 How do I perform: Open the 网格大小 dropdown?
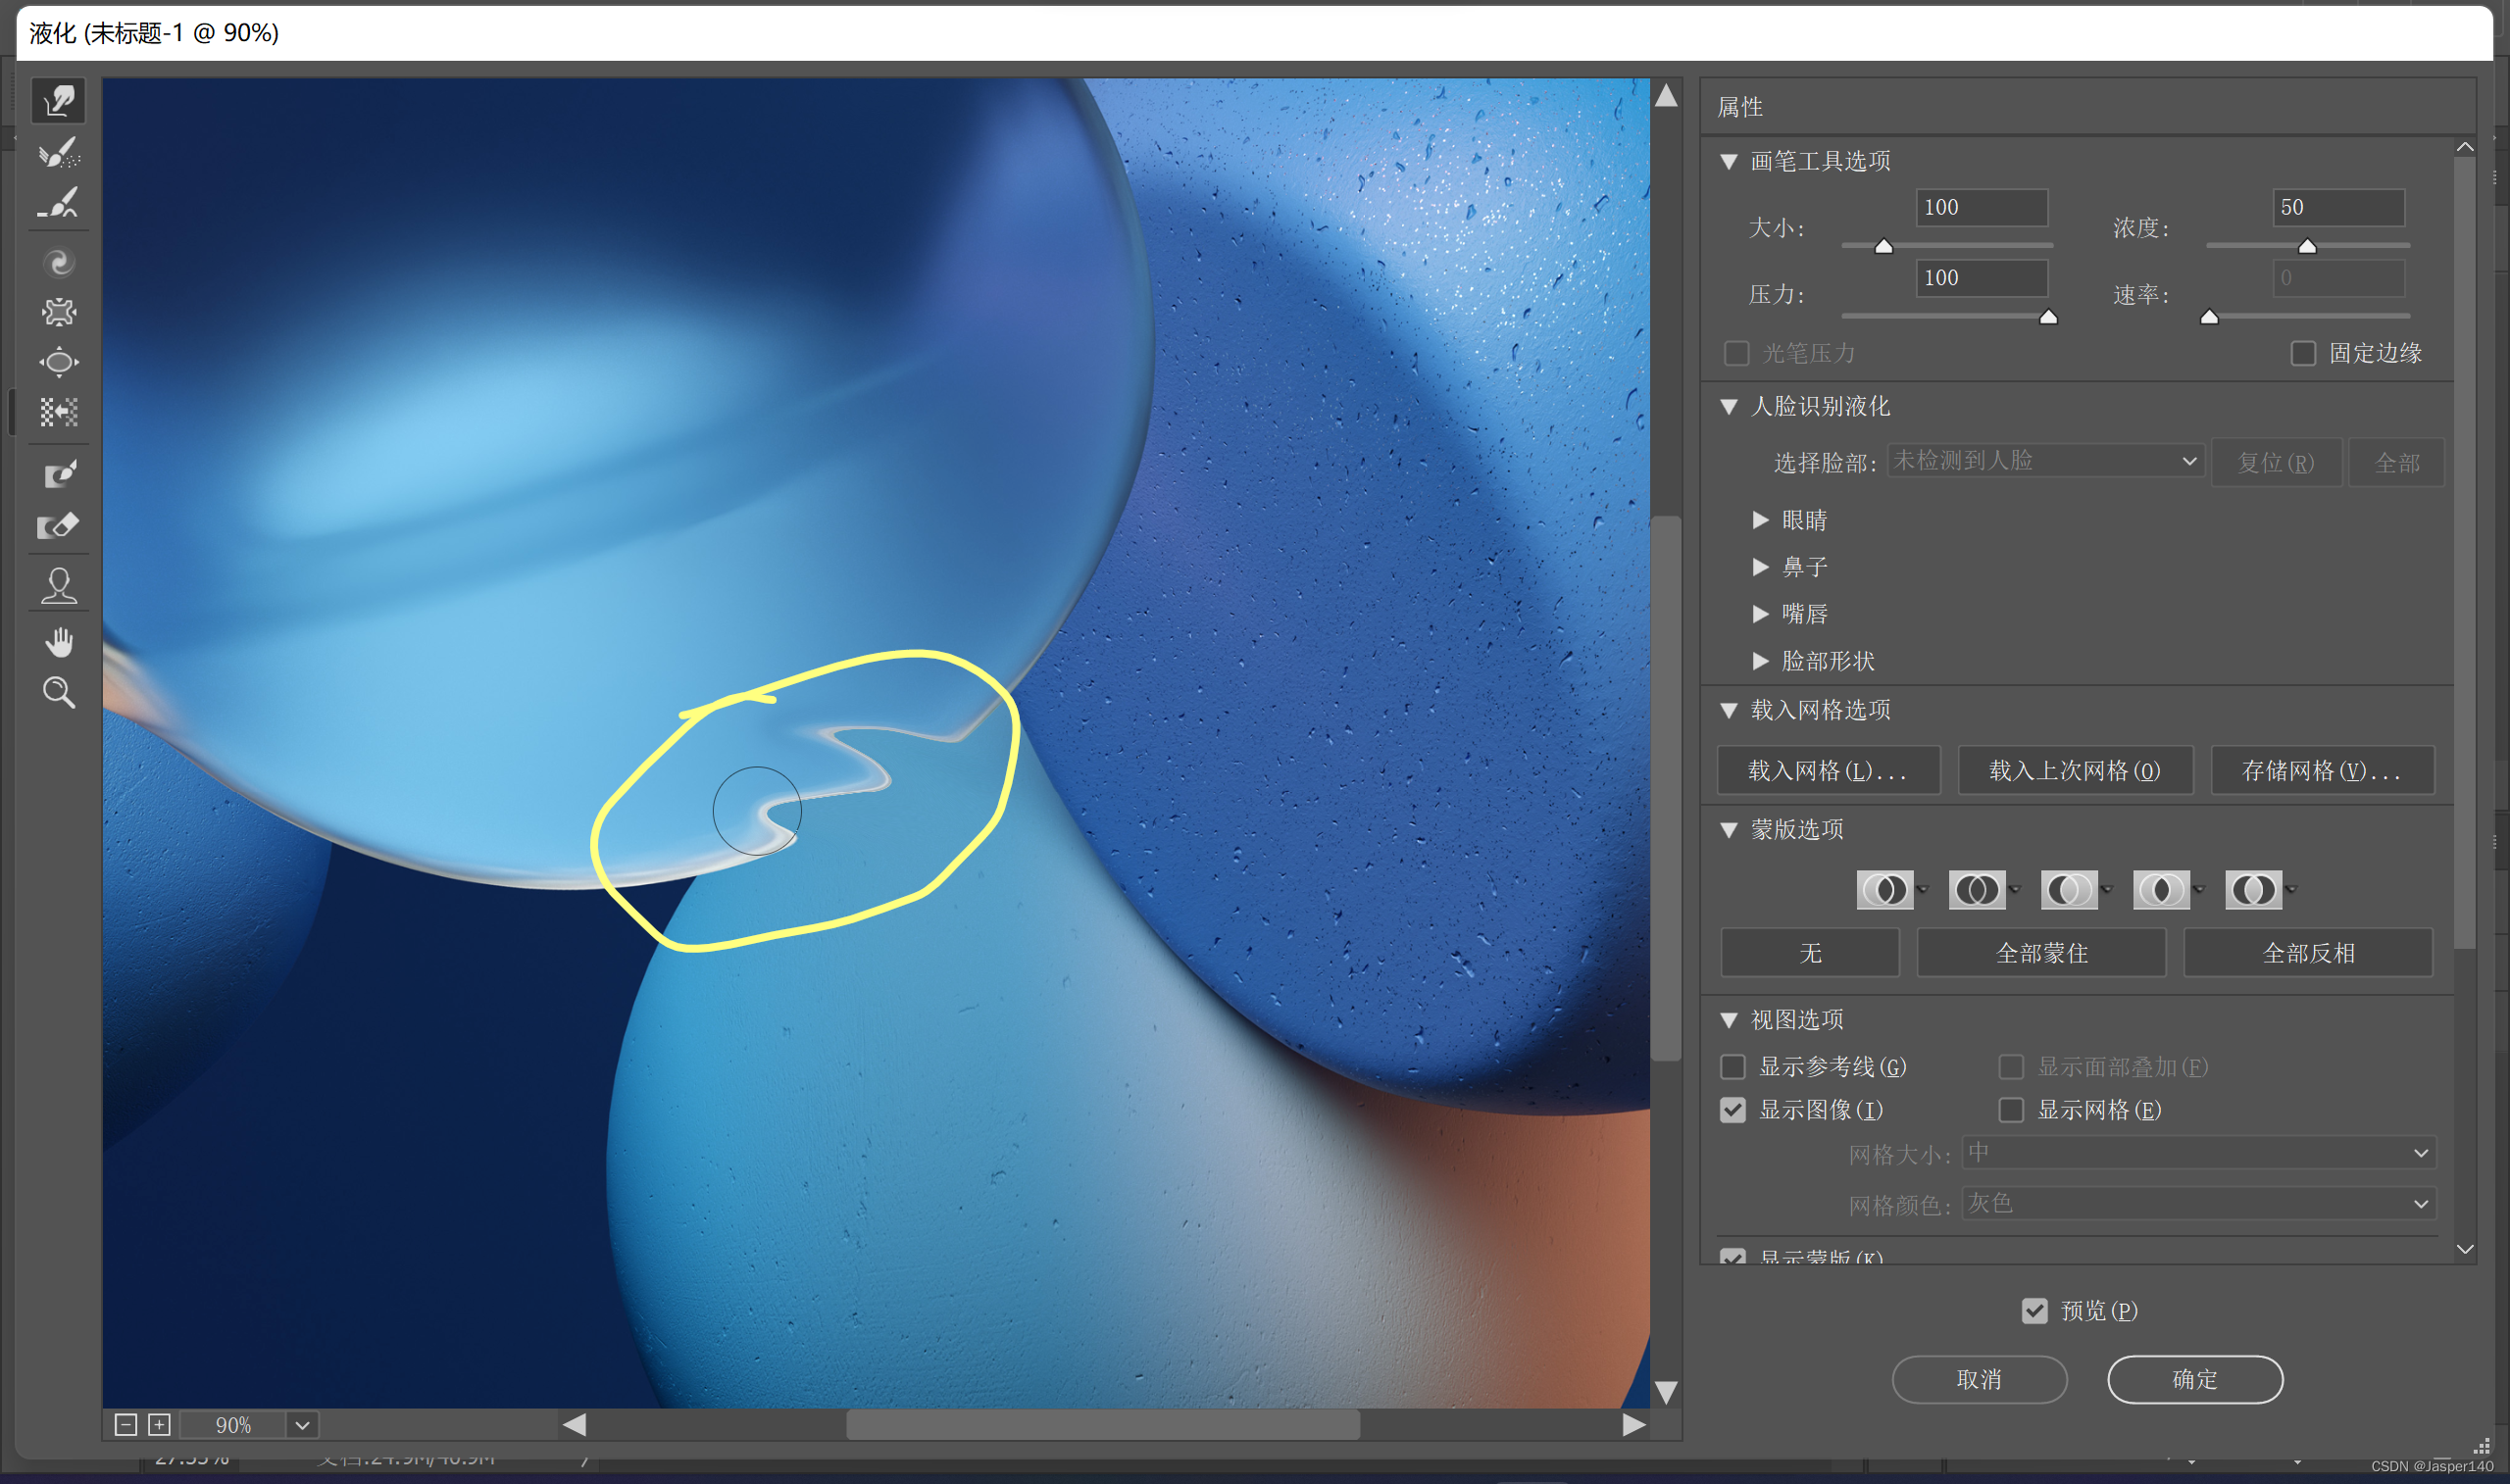(x=2199, y=1153)
